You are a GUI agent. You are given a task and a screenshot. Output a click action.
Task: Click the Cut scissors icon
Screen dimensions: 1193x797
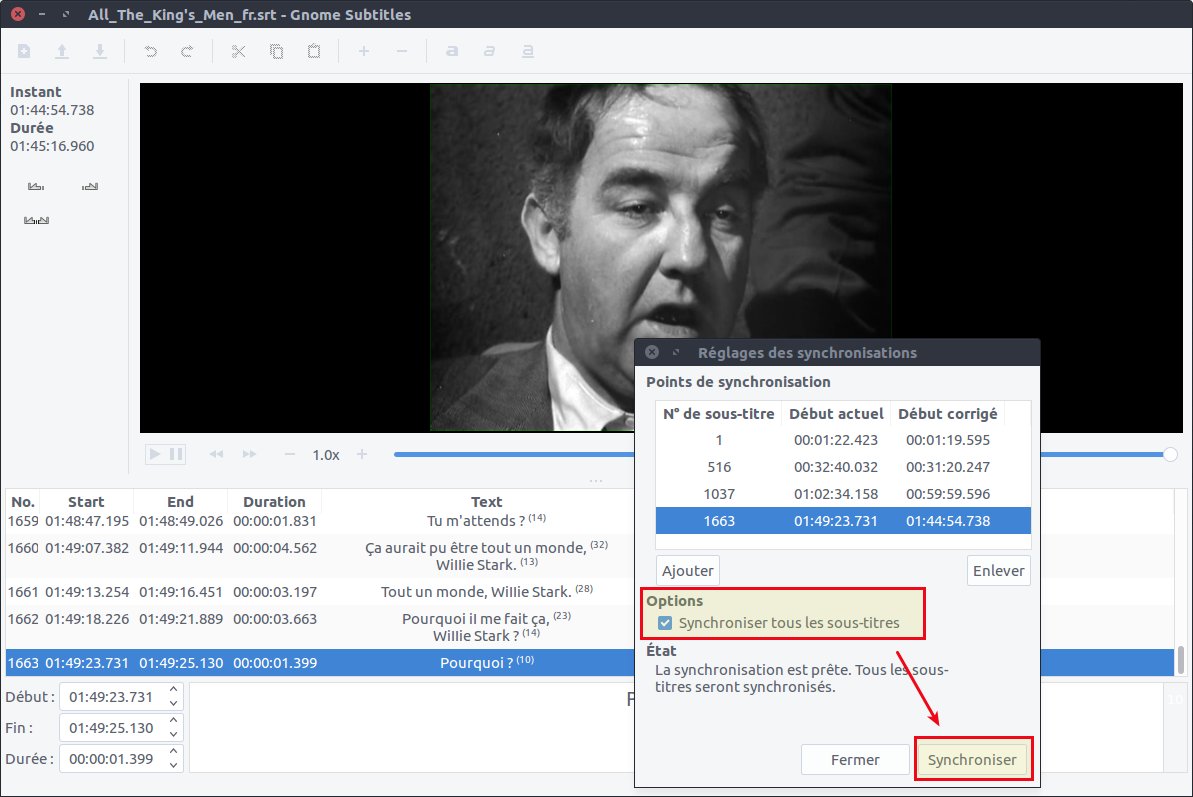(239, 51)
